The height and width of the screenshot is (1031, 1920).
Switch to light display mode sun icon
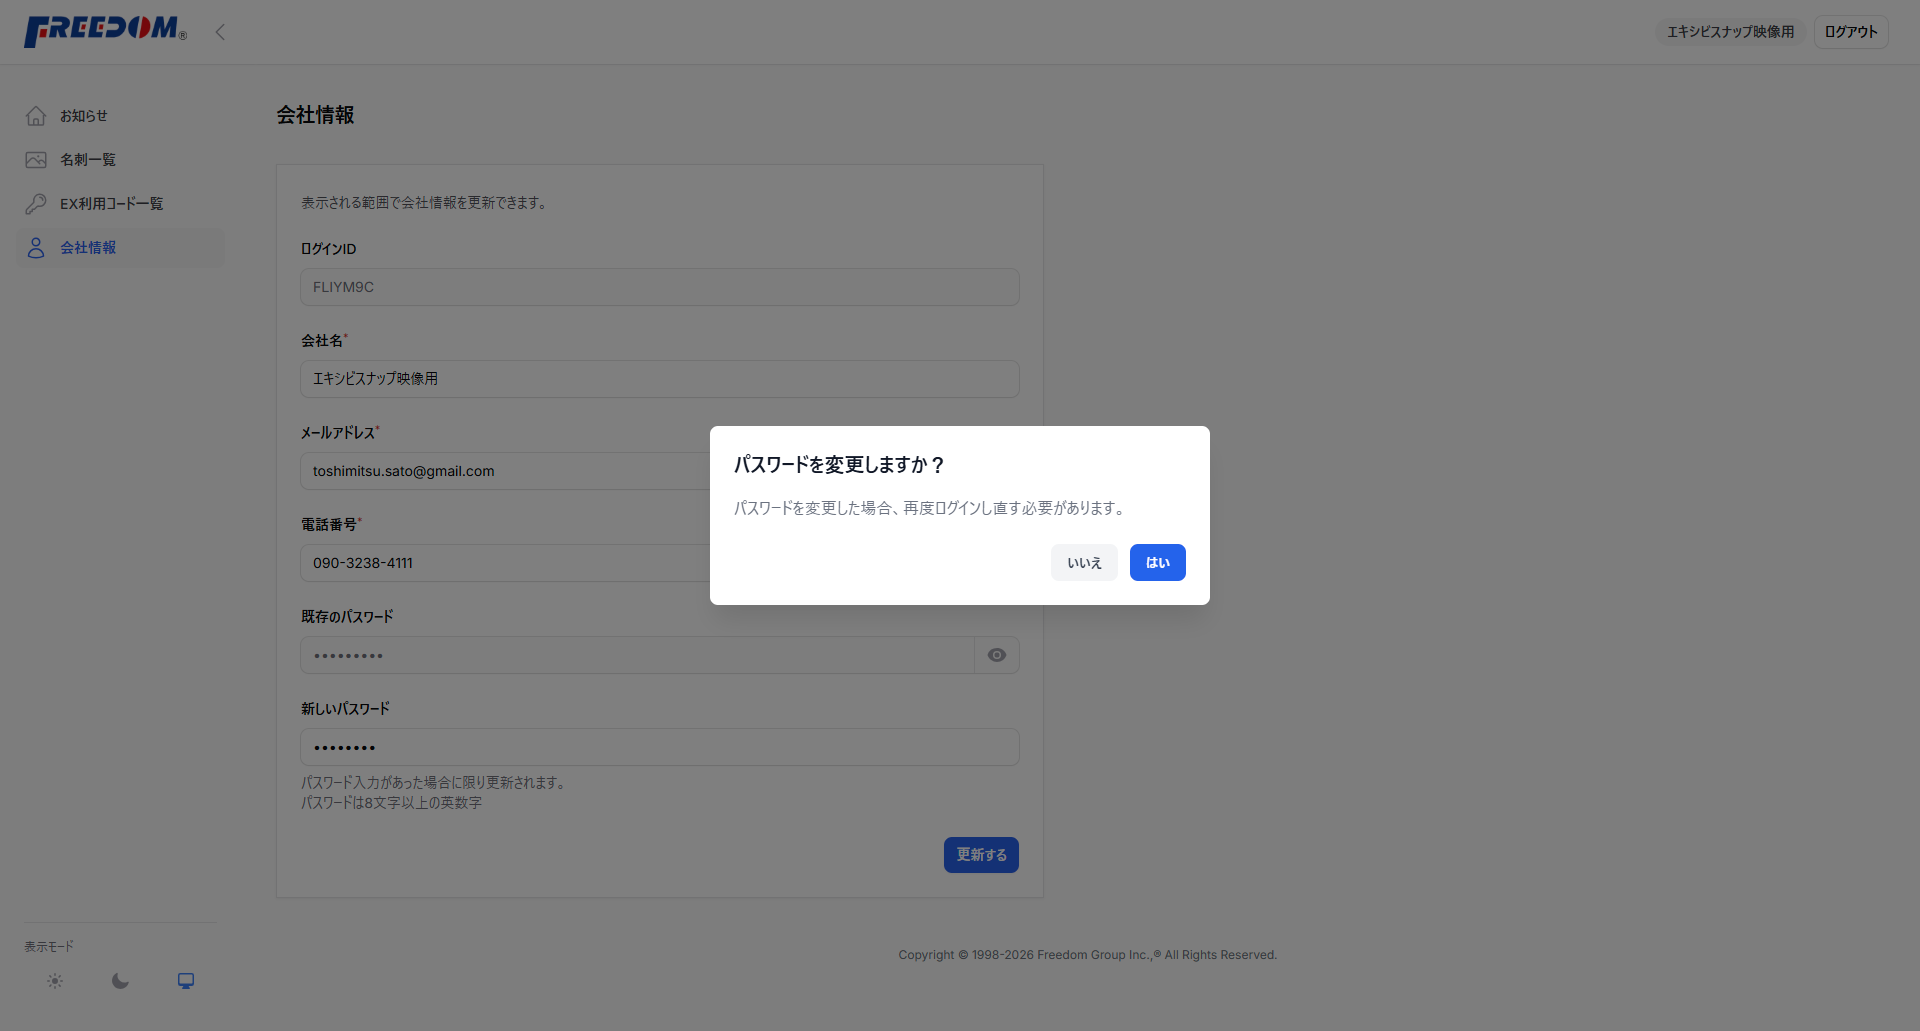55,981
